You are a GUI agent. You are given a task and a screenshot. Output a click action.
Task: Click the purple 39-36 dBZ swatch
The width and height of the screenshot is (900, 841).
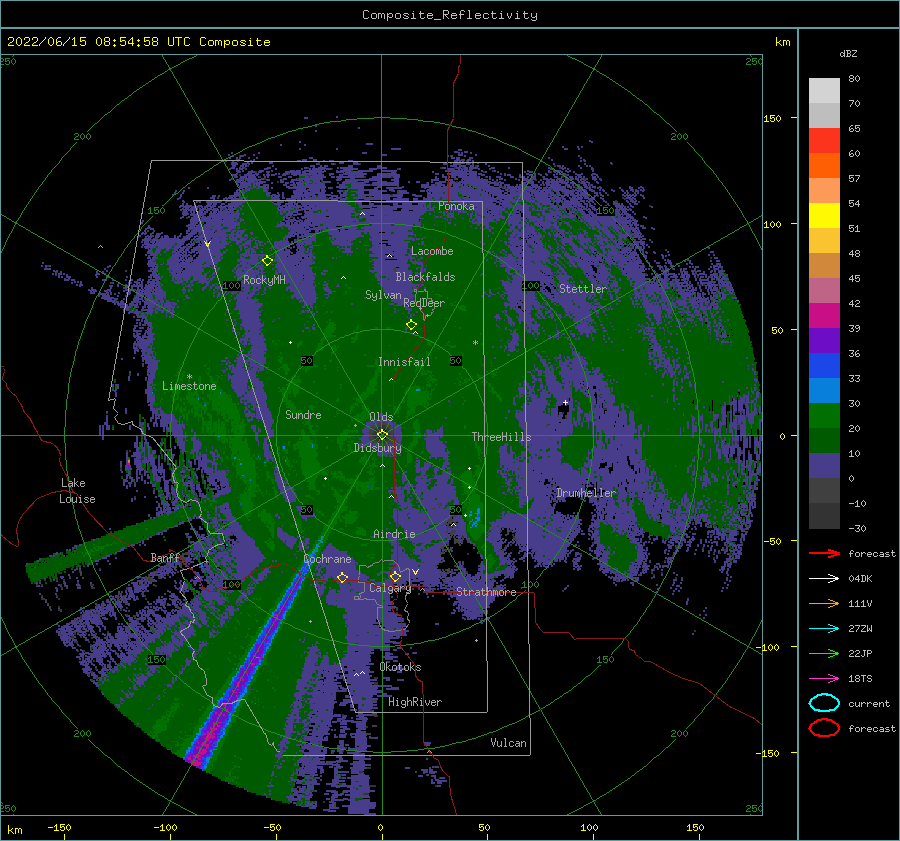point(824,341)
